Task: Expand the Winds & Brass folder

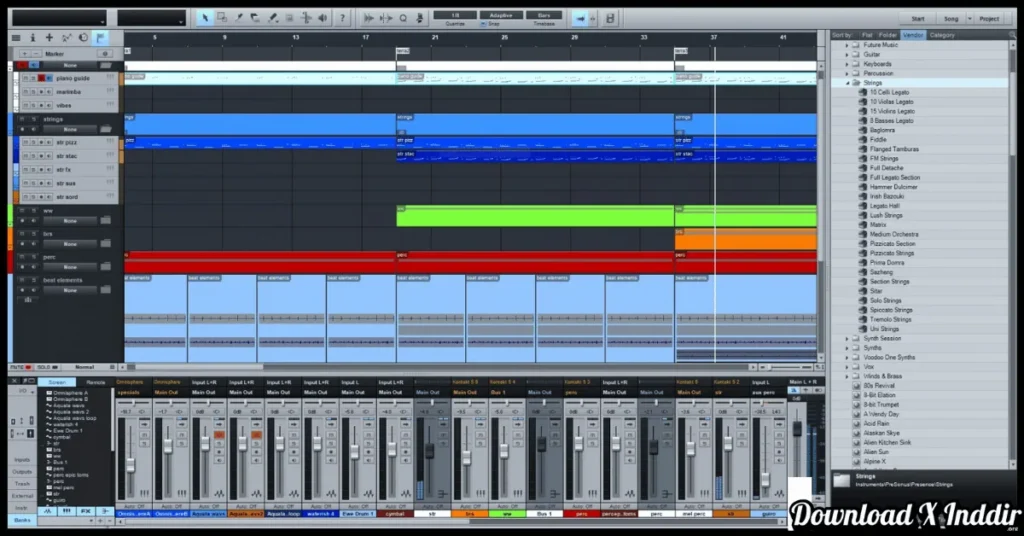Action: click(x=847, y=377)
